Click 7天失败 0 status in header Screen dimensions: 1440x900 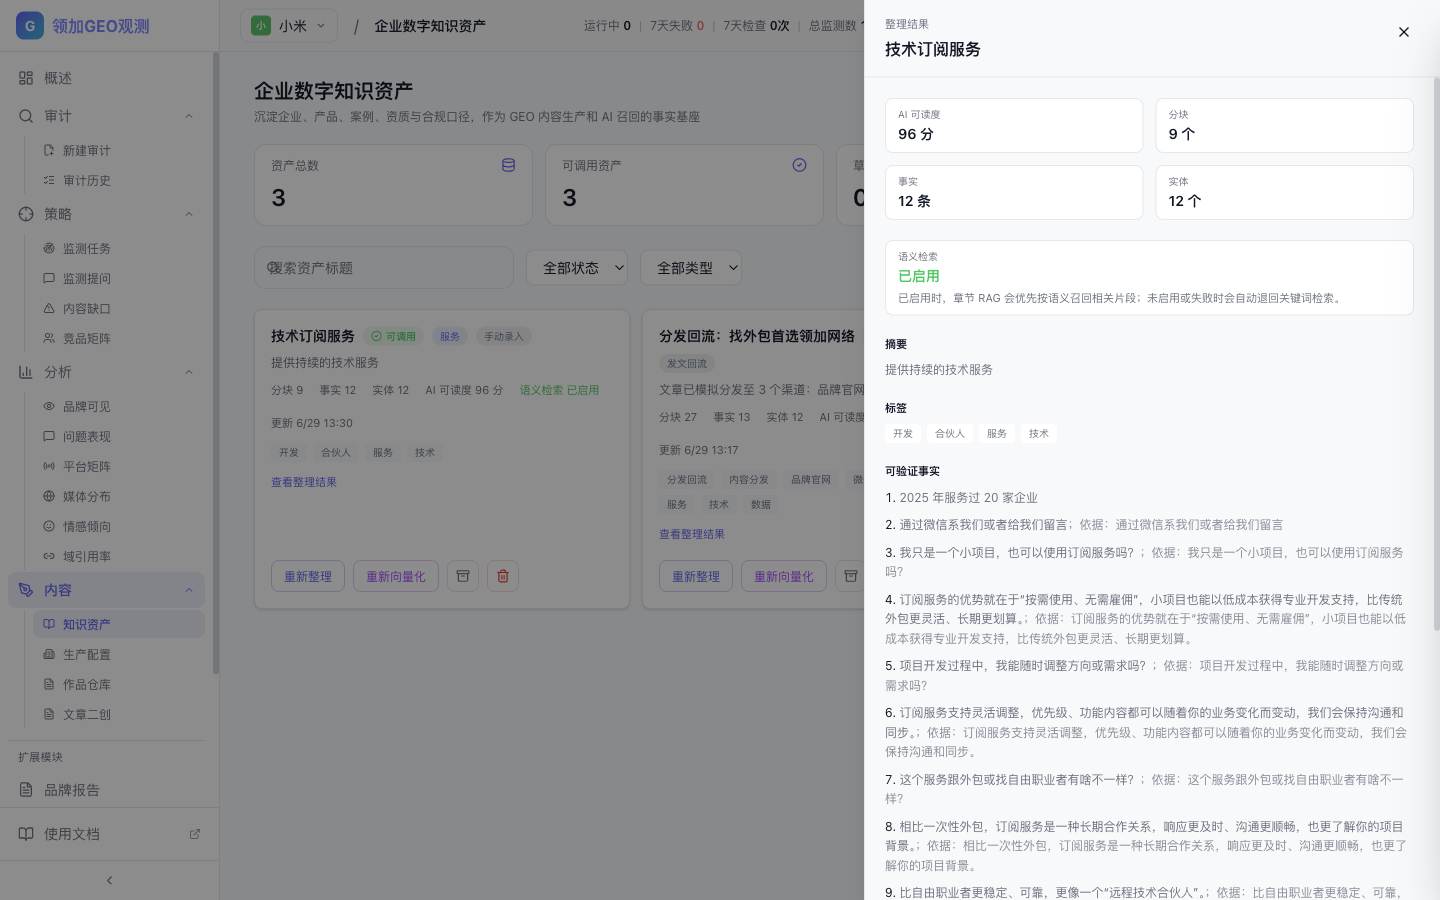point(677,26)
